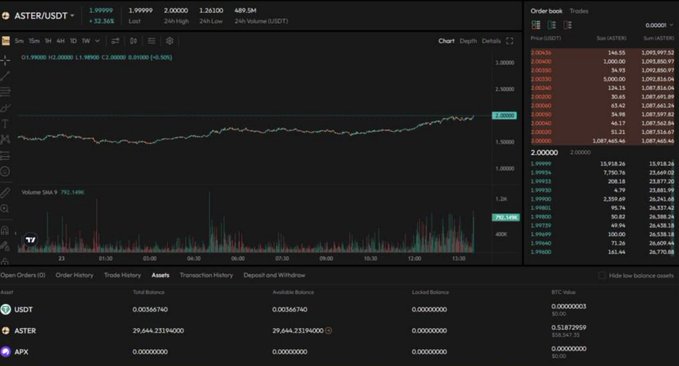This screenshot has height=366, width=679.
Task: Click the APX asset icon
Action: coord(6,351)
